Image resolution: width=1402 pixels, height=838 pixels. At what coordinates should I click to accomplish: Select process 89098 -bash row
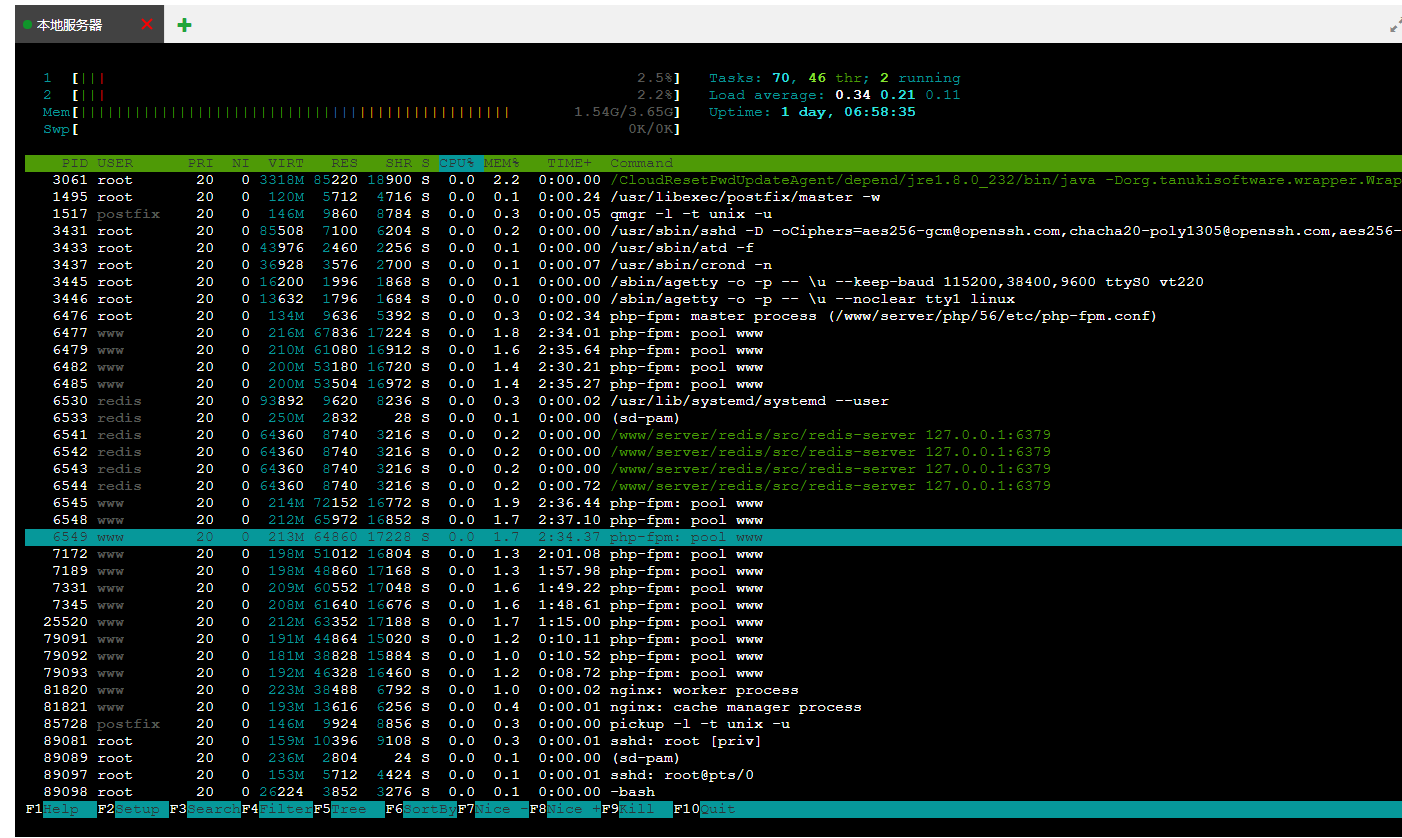[713, 792]
